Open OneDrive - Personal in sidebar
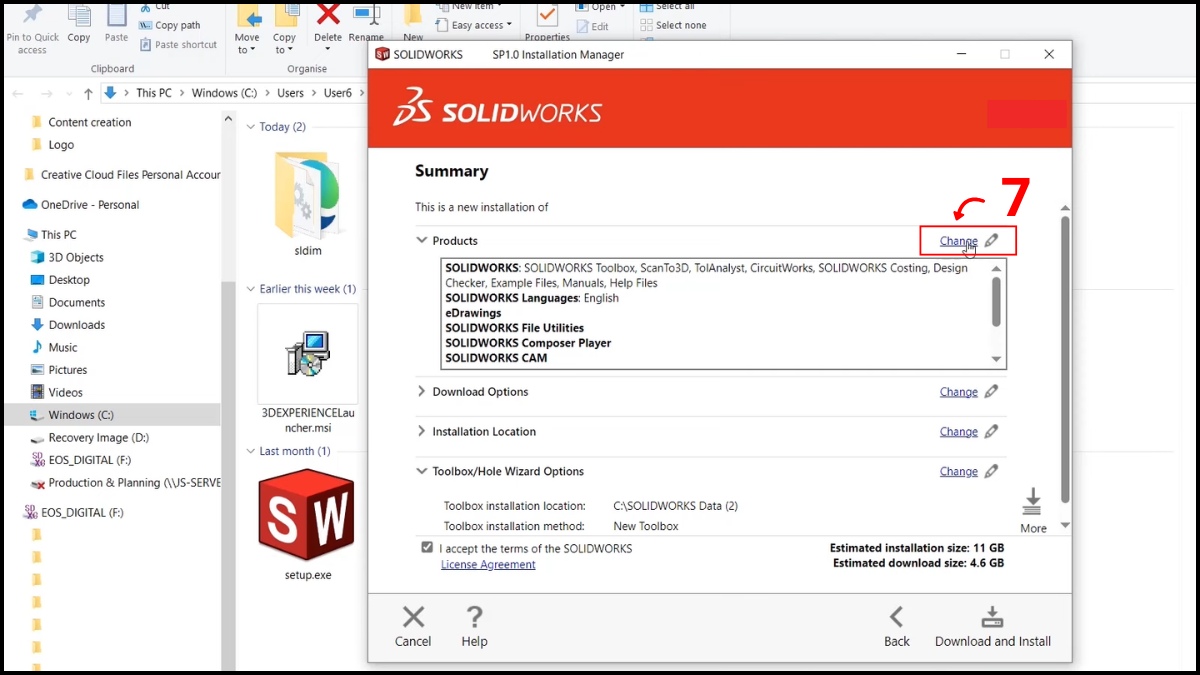Viewport: 1200px width, 675px height. [90, 204]
